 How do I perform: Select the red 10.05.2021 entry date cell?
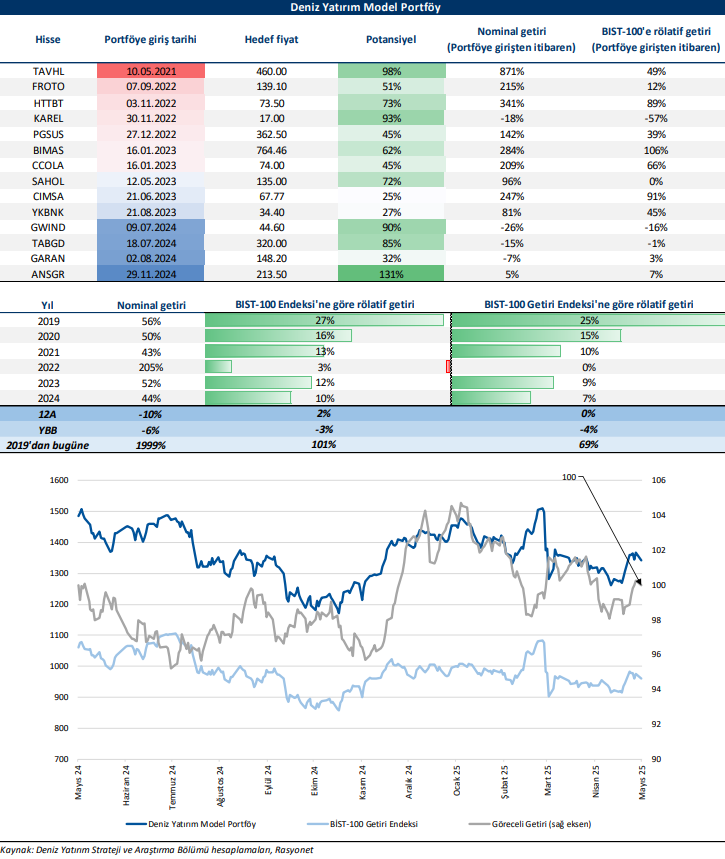[151, 72]
